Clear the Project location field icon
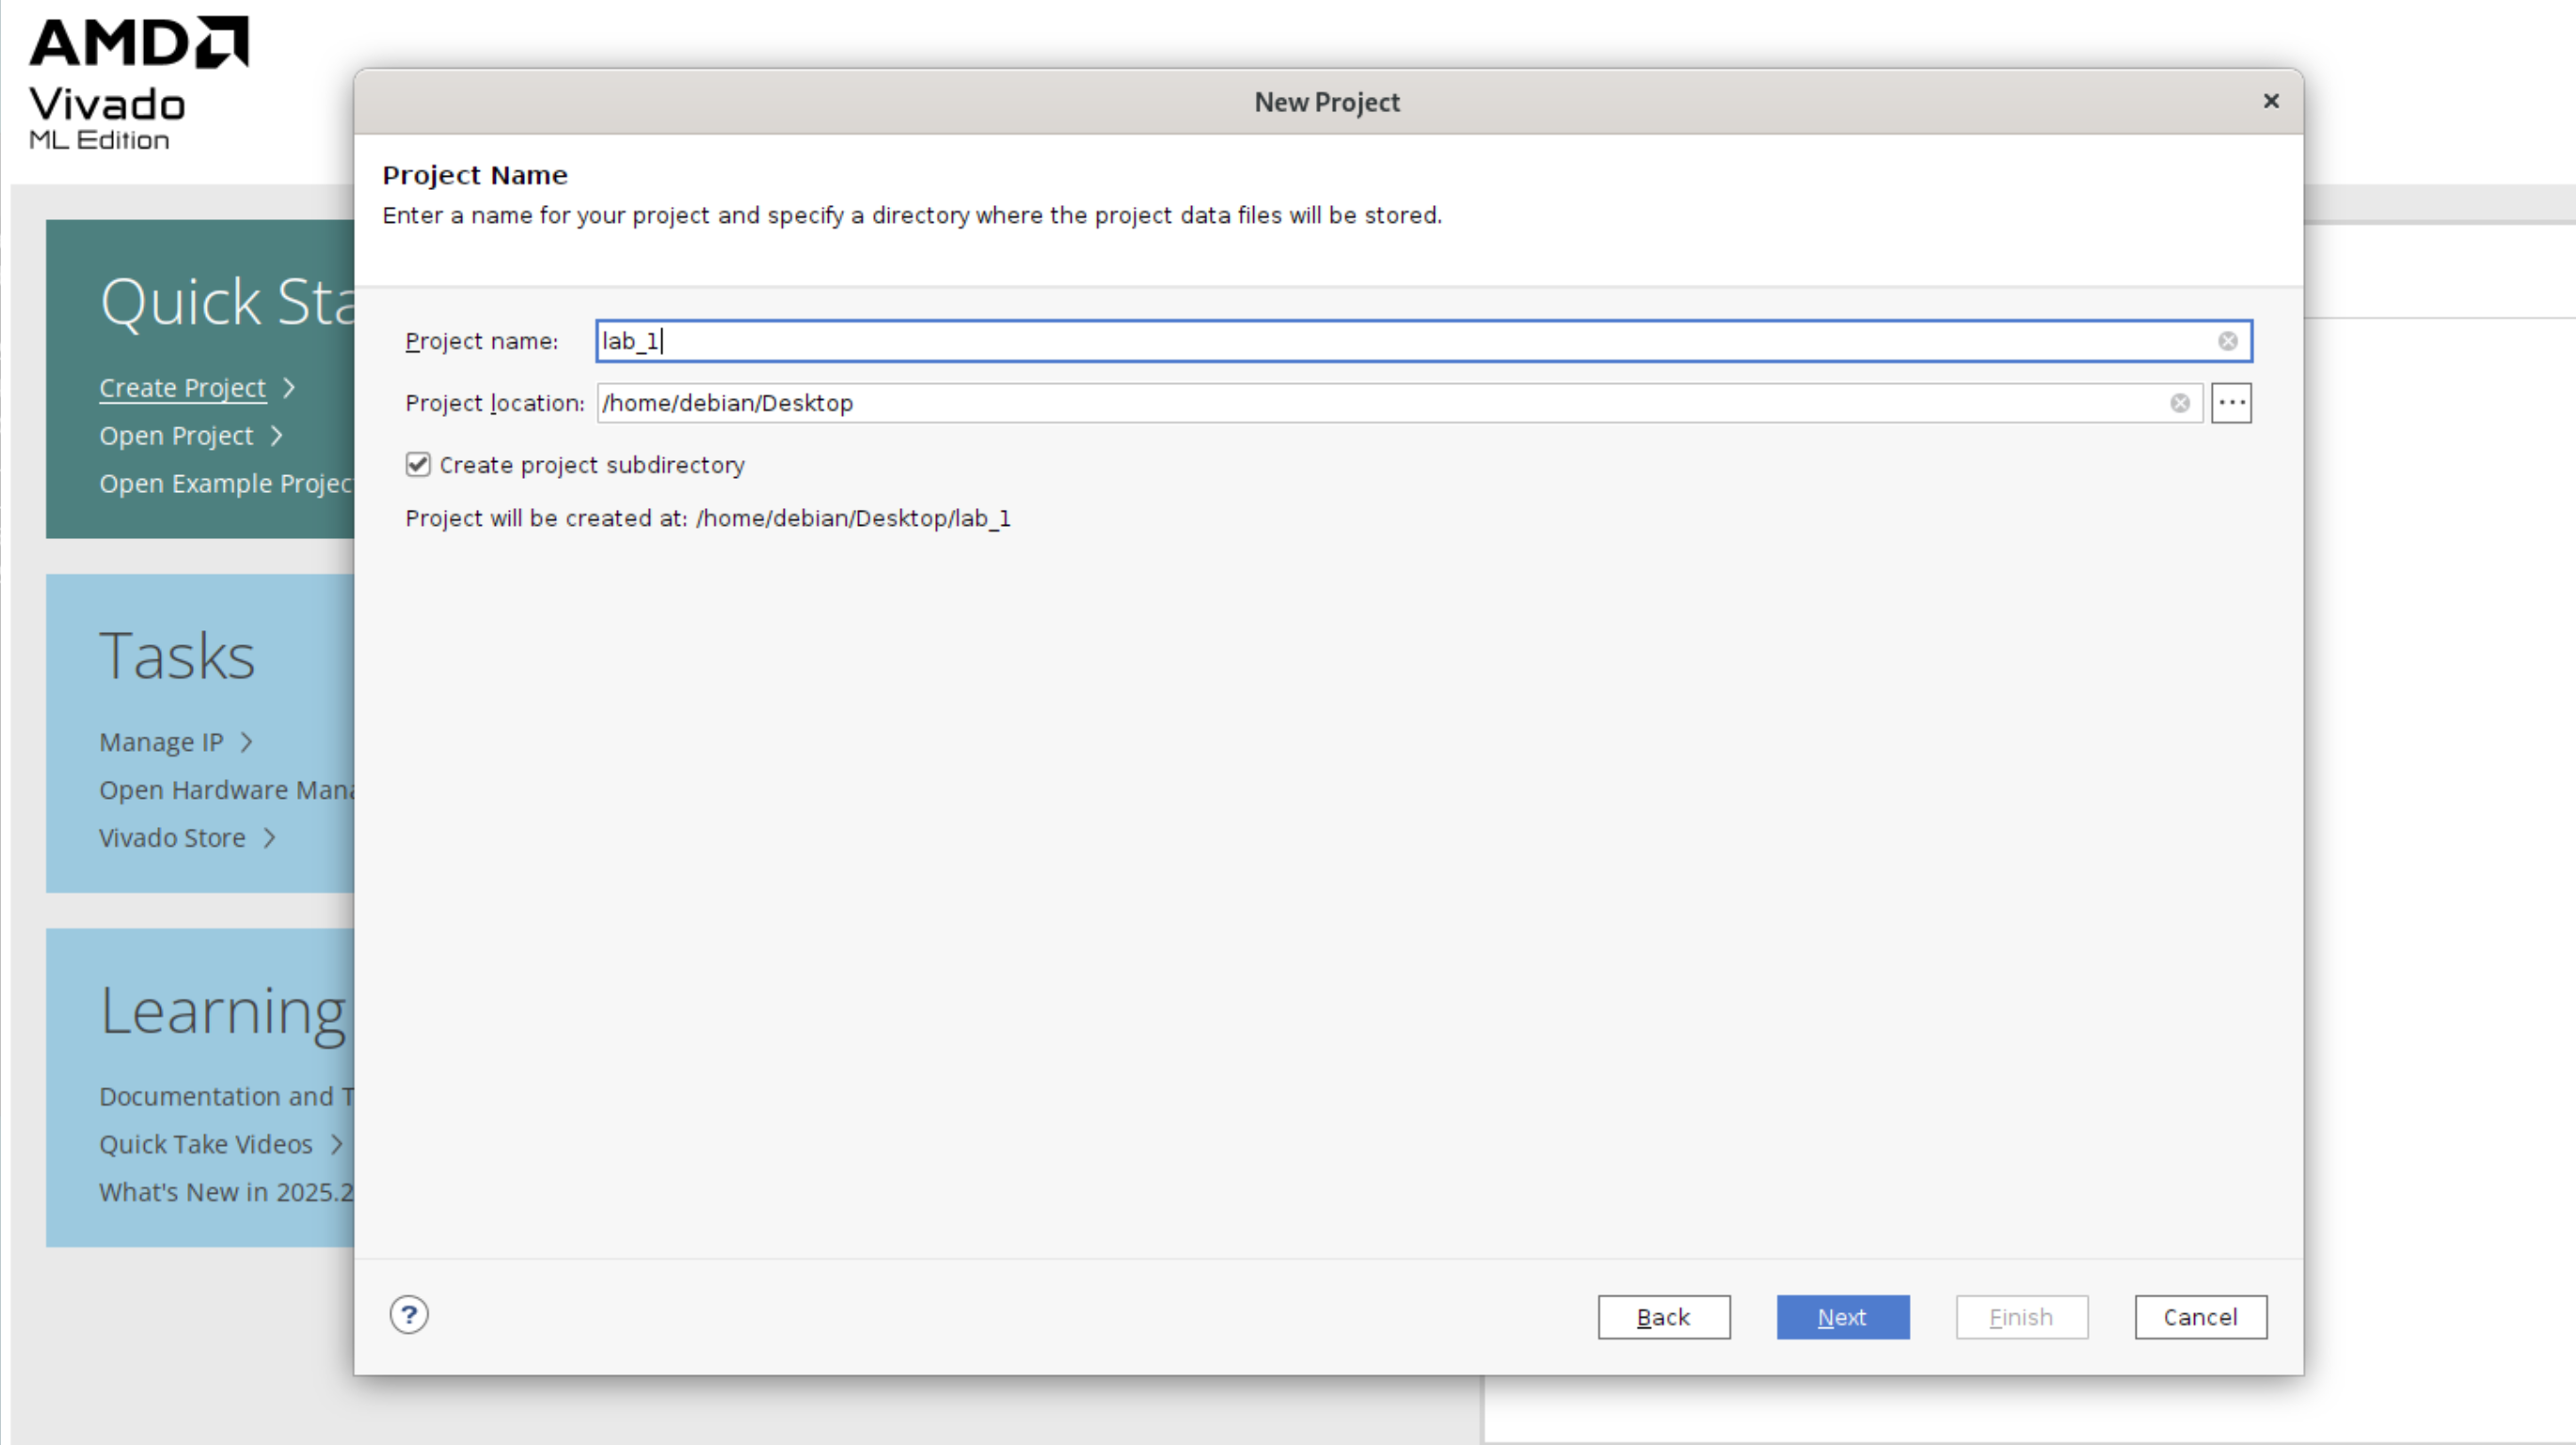The width and height of the screenshot is (2576, 1445). [x=2179, y=403]
